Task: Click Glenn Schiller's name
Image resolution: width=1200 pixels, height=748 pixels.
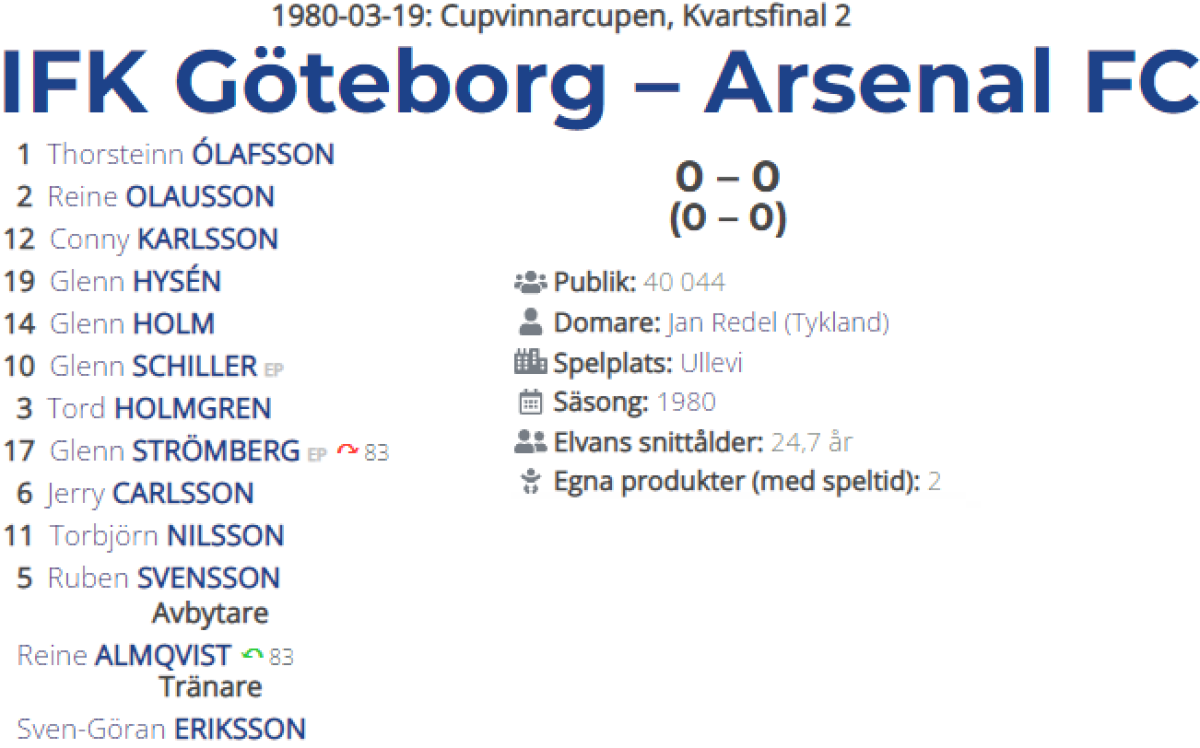Action: (x=153, y=367)
